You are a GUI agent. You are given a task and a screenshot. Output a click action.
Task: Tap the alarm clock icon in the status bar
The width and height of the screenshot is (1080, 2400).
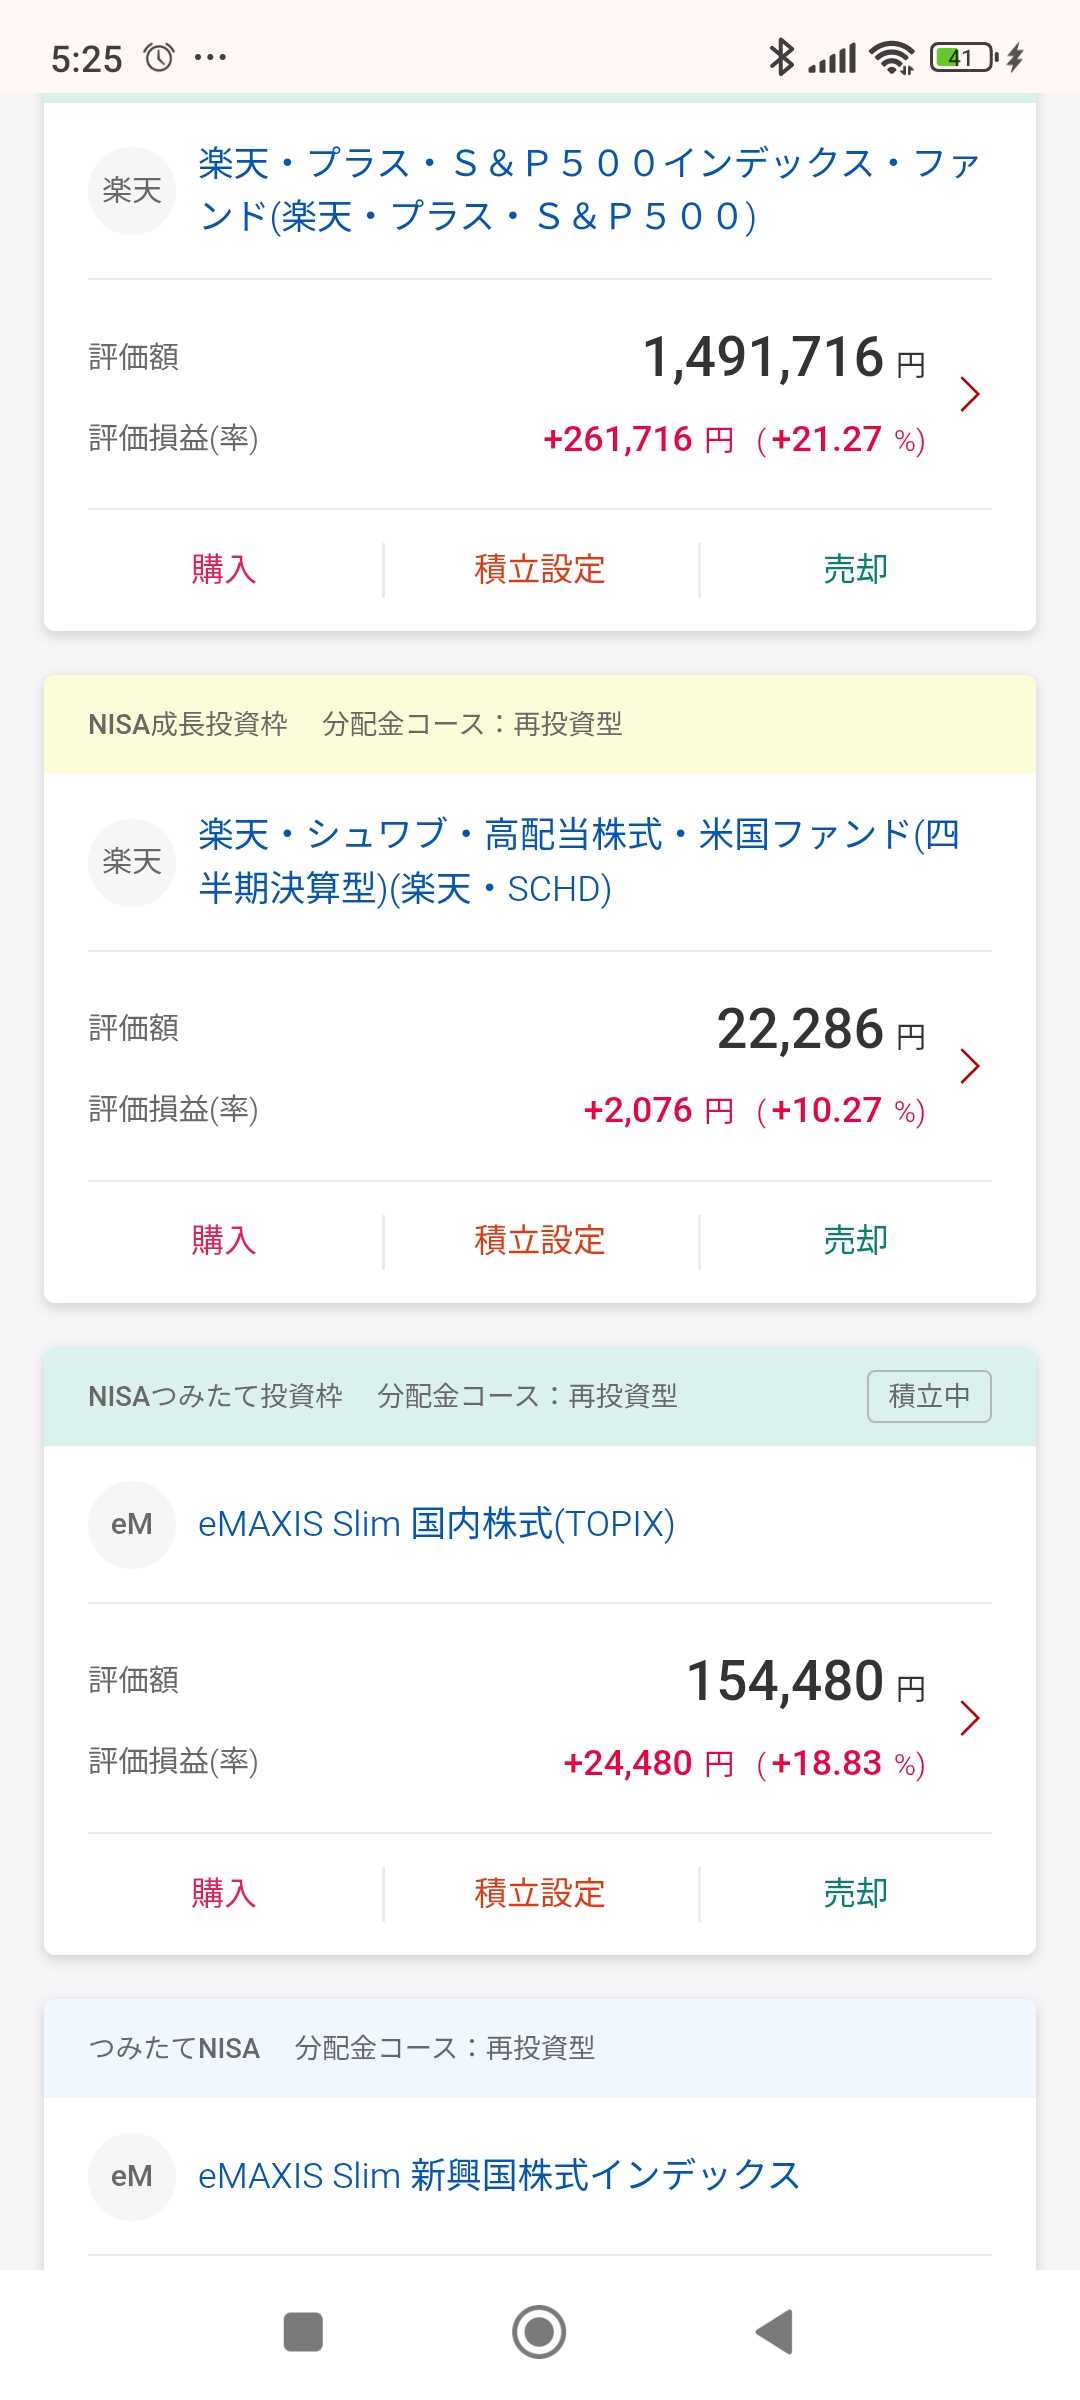tap(159, 58)
